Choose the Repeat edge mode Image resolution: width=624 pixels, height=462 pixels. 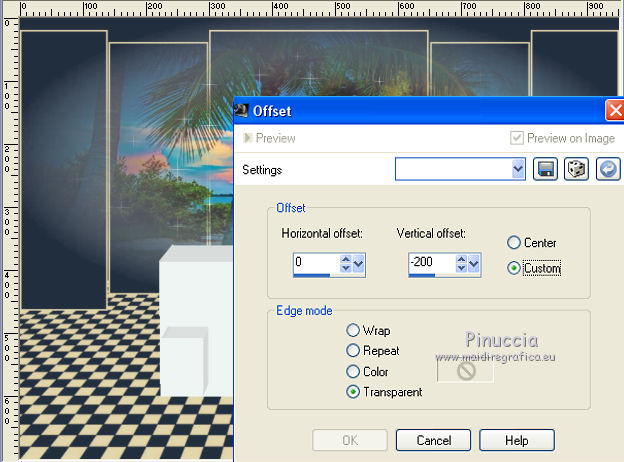[353, 351]
